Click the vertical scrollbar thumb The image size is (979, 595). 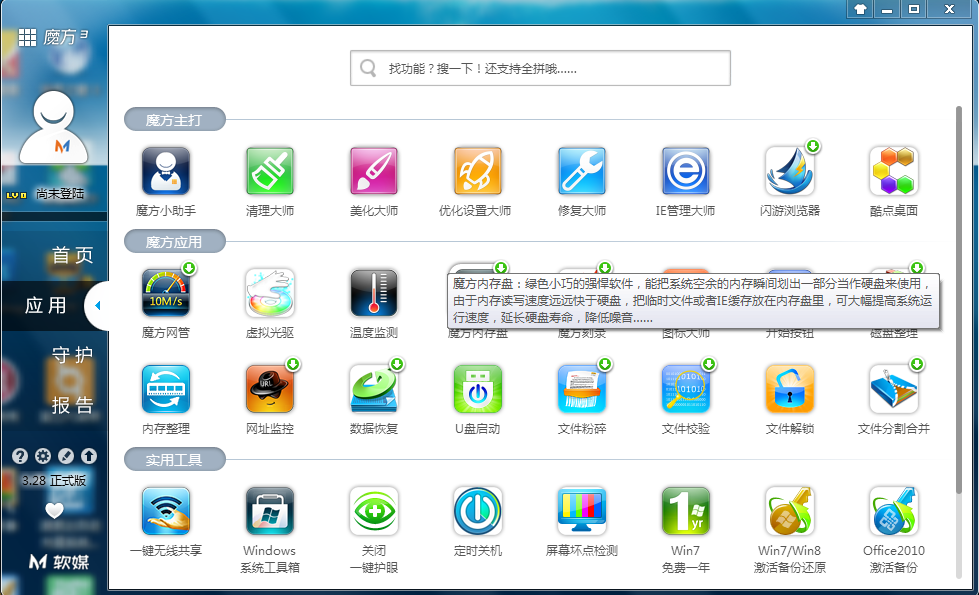pos(959,300)
